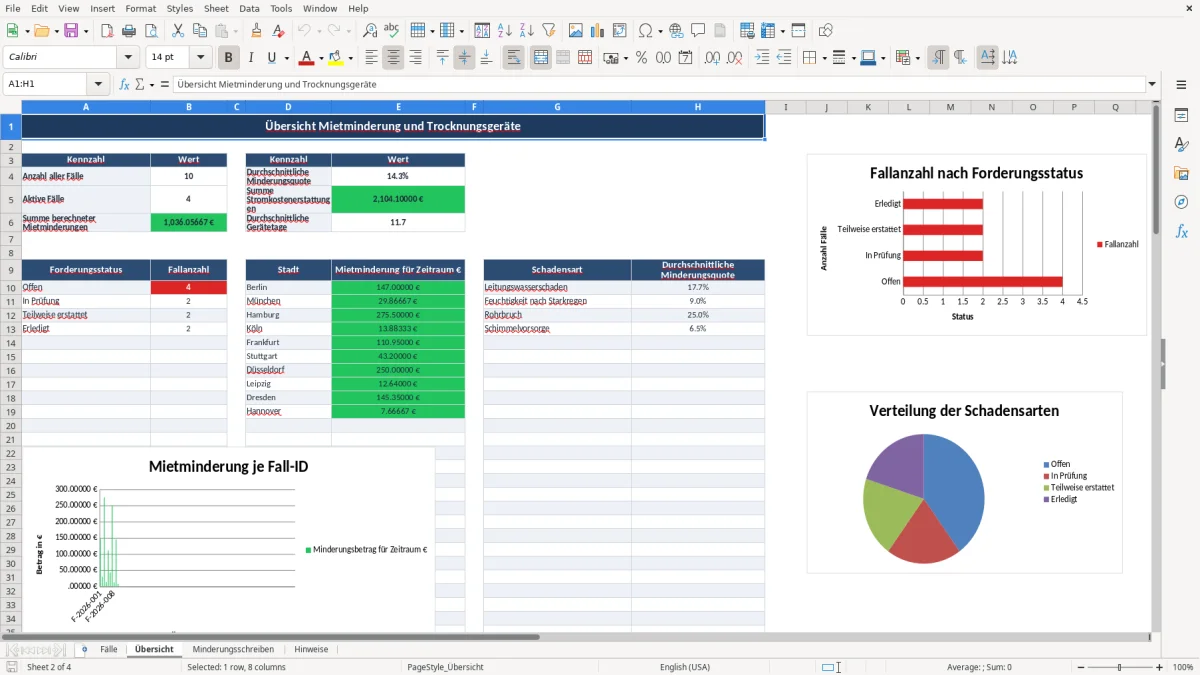Toggle Bold formatting
Viewport: 1200px width, 675px height.
click(229, 58)
